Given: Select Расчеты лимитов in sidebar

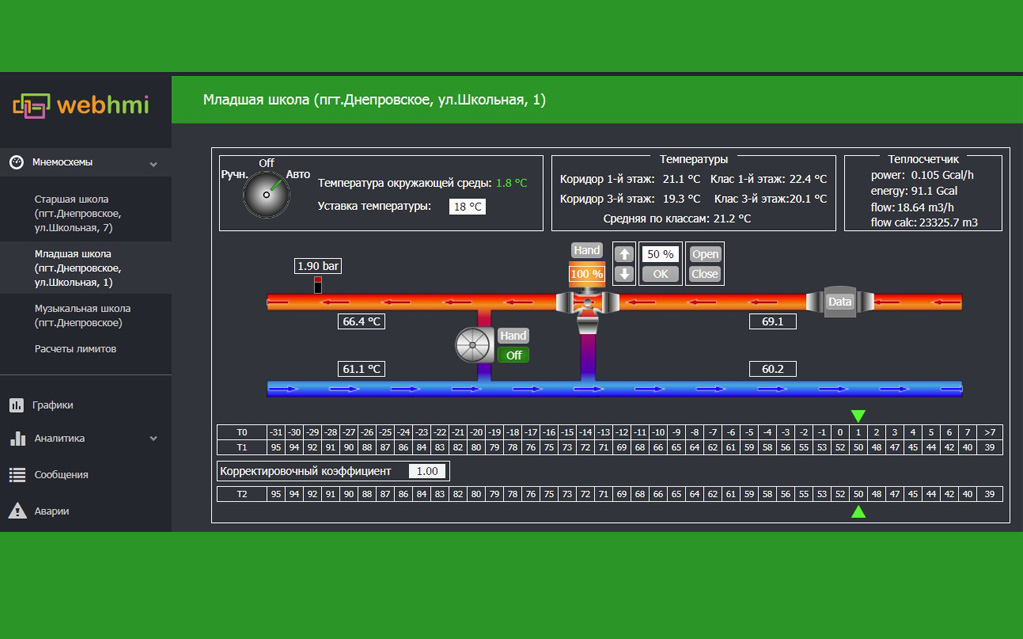Looking at the screenshot, I should tap(75, 349).
